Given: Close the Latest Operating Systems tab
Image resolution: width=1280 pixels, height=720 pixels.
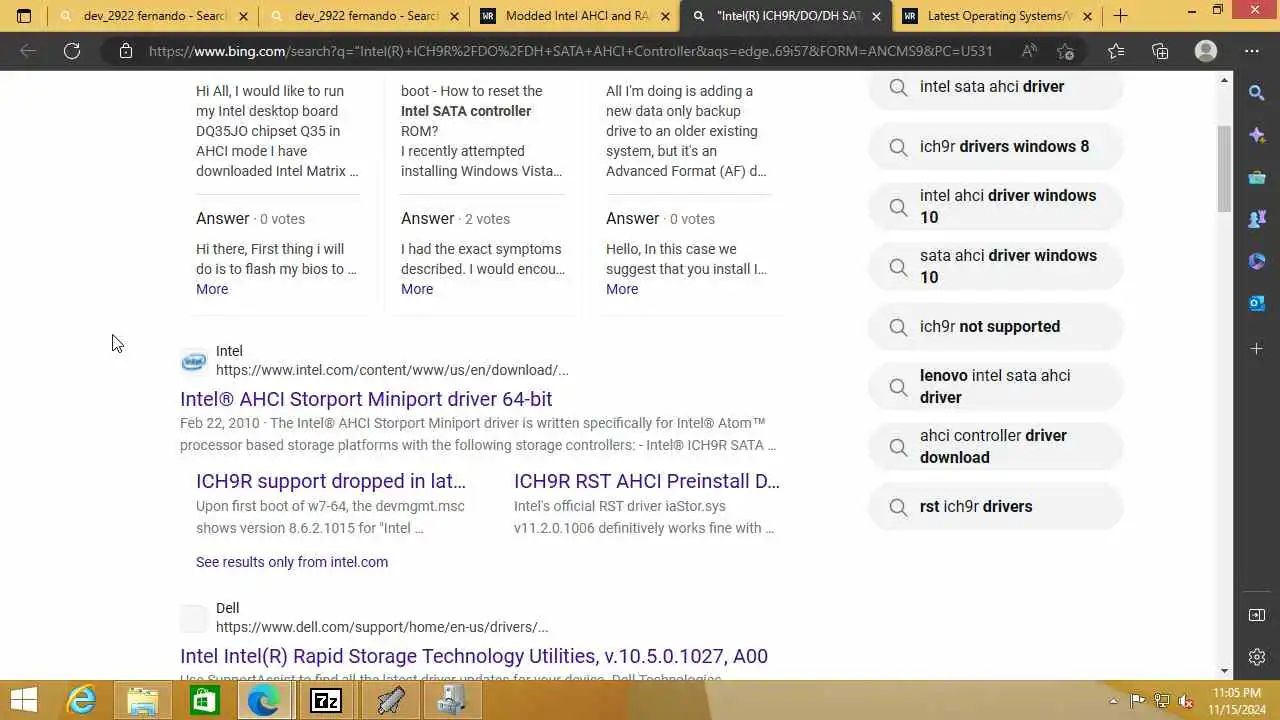Looking at the screenshot, I should pyautogui.click(x=1087, y=16).
